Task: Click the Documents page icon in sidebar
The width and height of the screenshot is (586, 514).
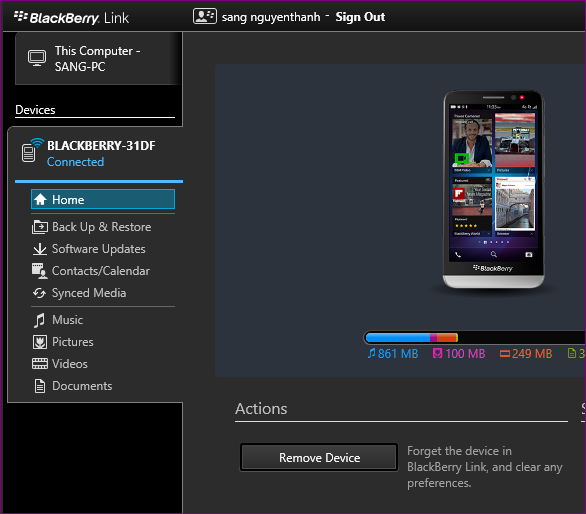Action: [40, 386]
